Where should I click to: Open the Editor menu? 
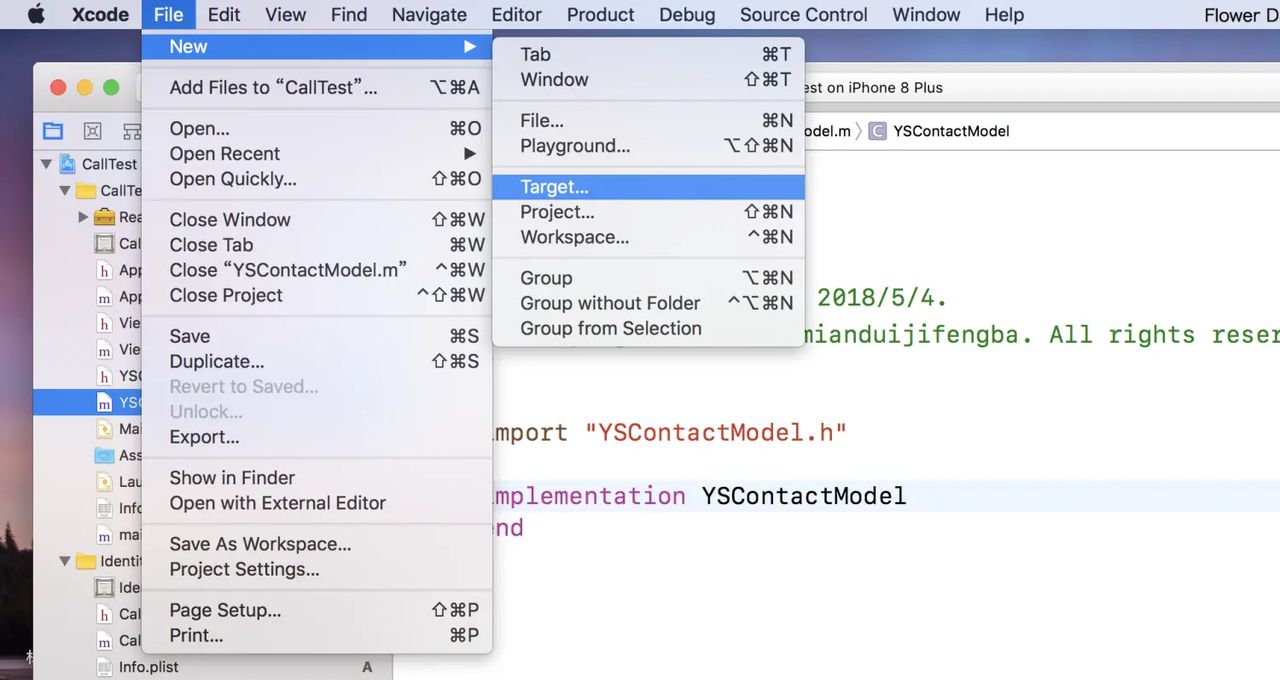(x=517, y=14)
